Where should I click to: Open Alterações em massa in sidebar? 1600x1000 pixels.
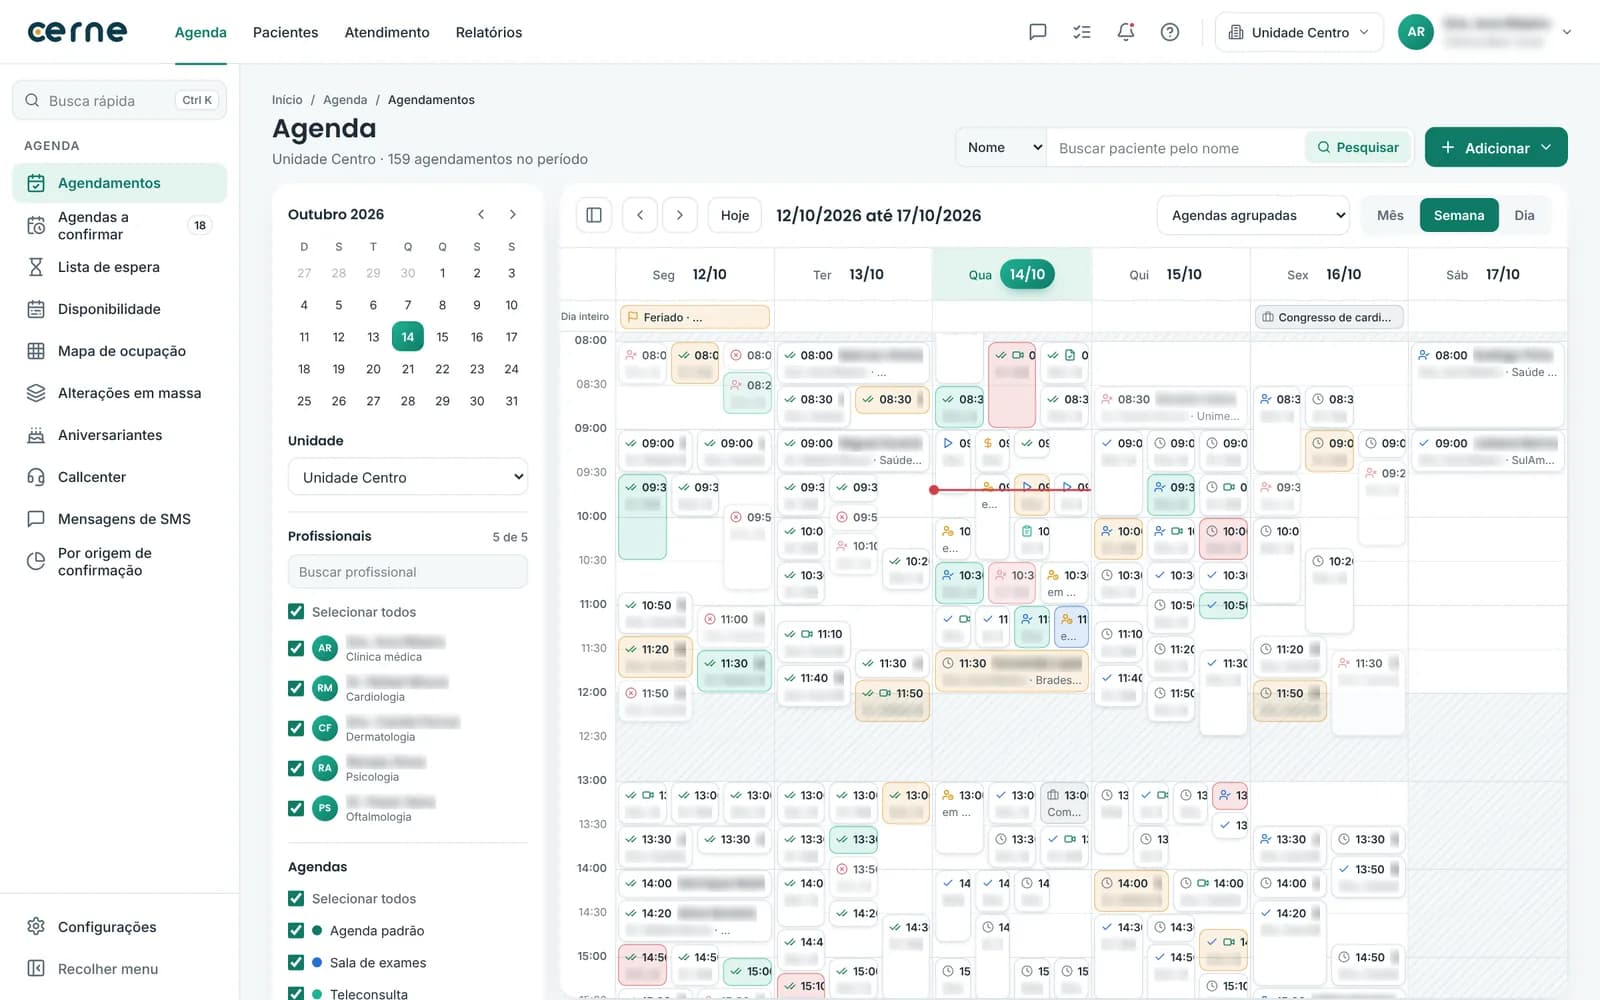119,393
